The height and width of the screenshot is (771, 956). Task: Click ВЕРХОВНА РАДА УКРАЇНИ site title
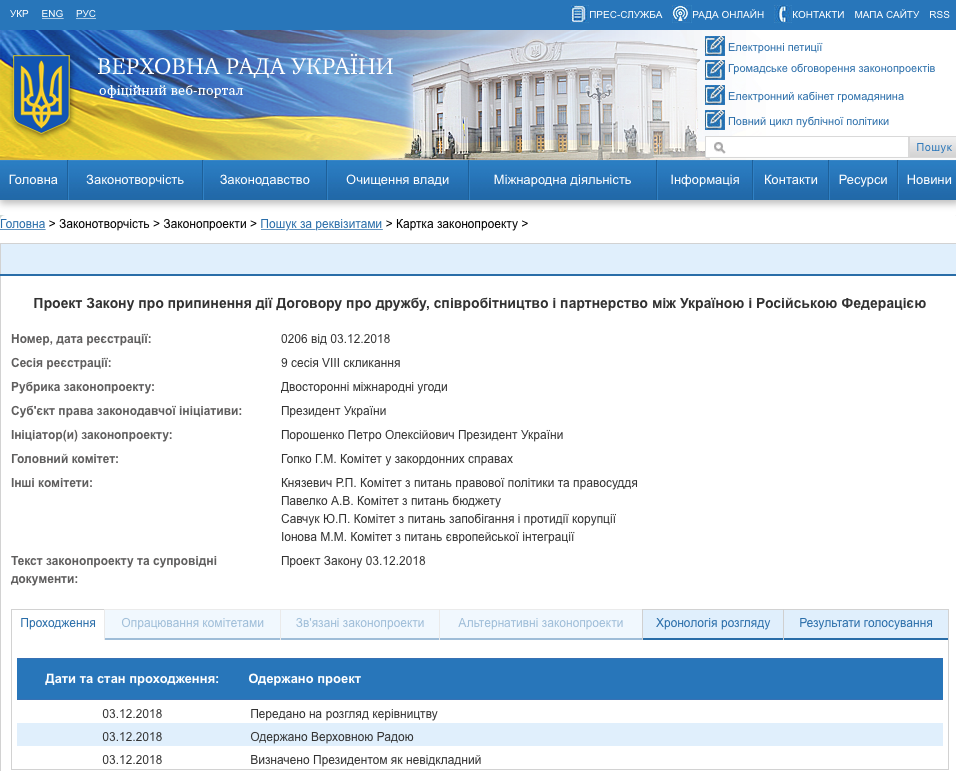point(245,66)
